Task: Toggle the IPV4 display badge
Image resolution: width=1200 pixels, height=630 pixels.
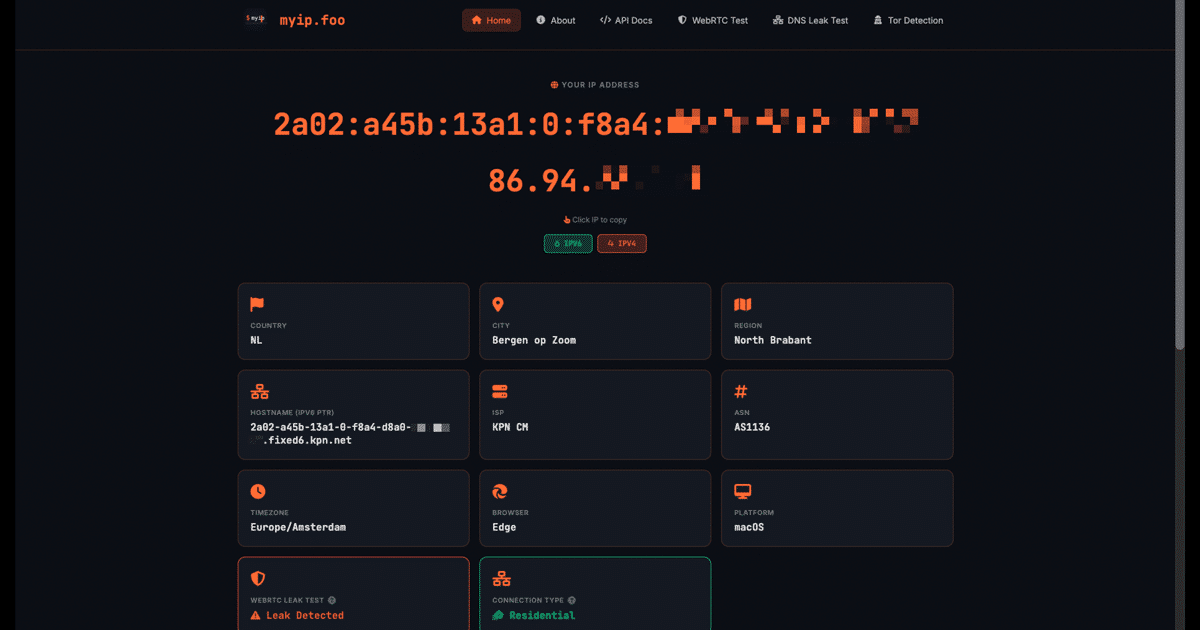Action: click(622, 243)
